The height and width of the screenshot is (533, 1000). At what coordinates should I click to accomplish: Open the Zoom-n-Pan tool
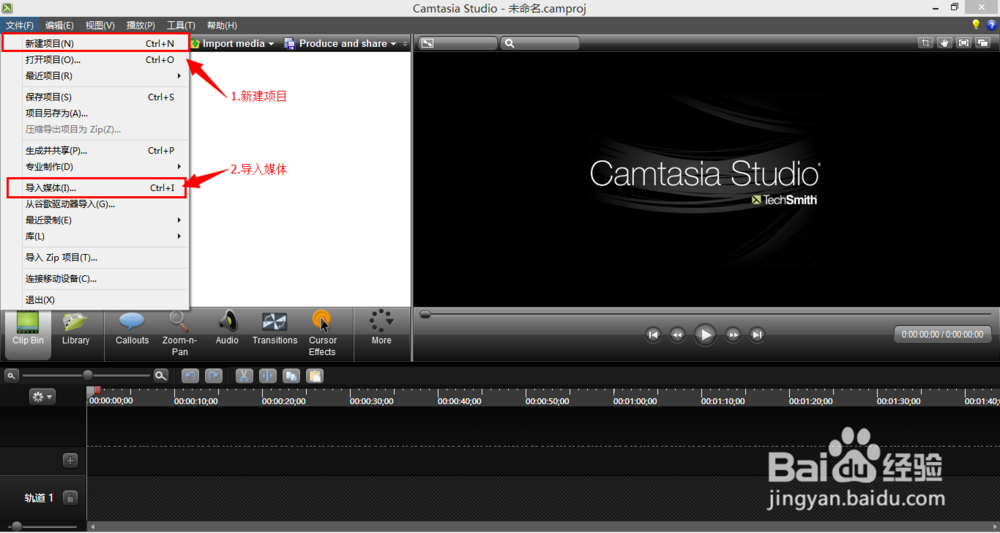[x=179, y=333]
